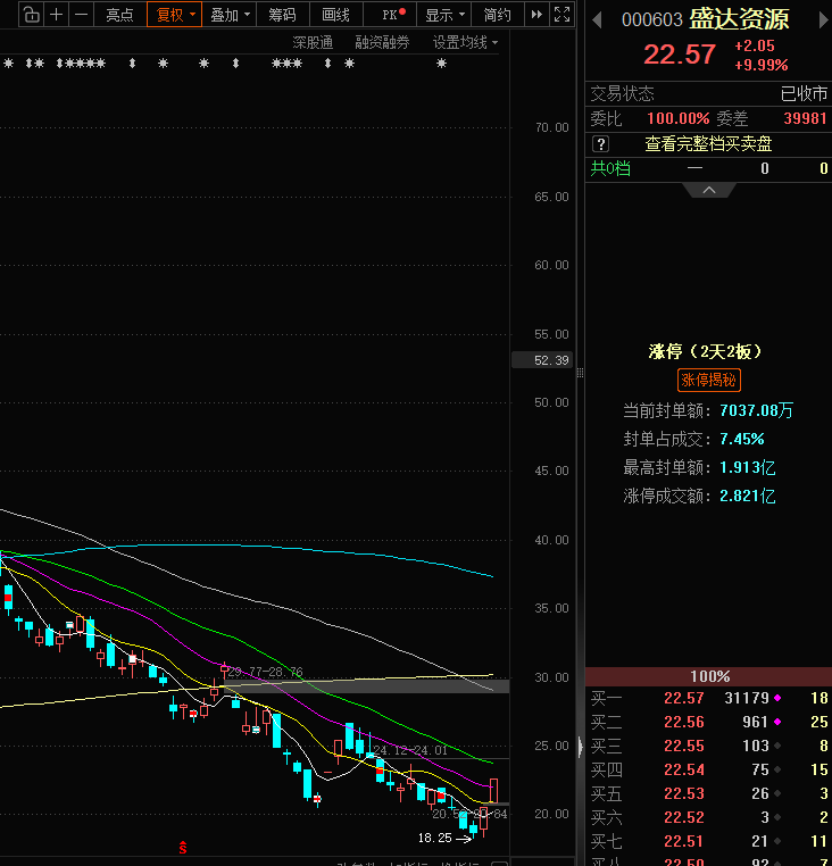Click the stock code 000603

click(652, 20)
